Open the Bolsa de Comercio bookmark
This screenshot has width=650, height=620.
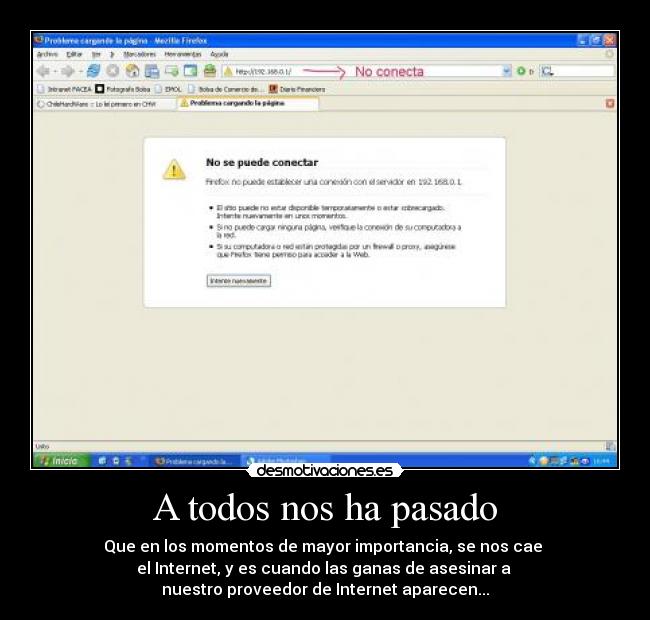tap(226, 89)
